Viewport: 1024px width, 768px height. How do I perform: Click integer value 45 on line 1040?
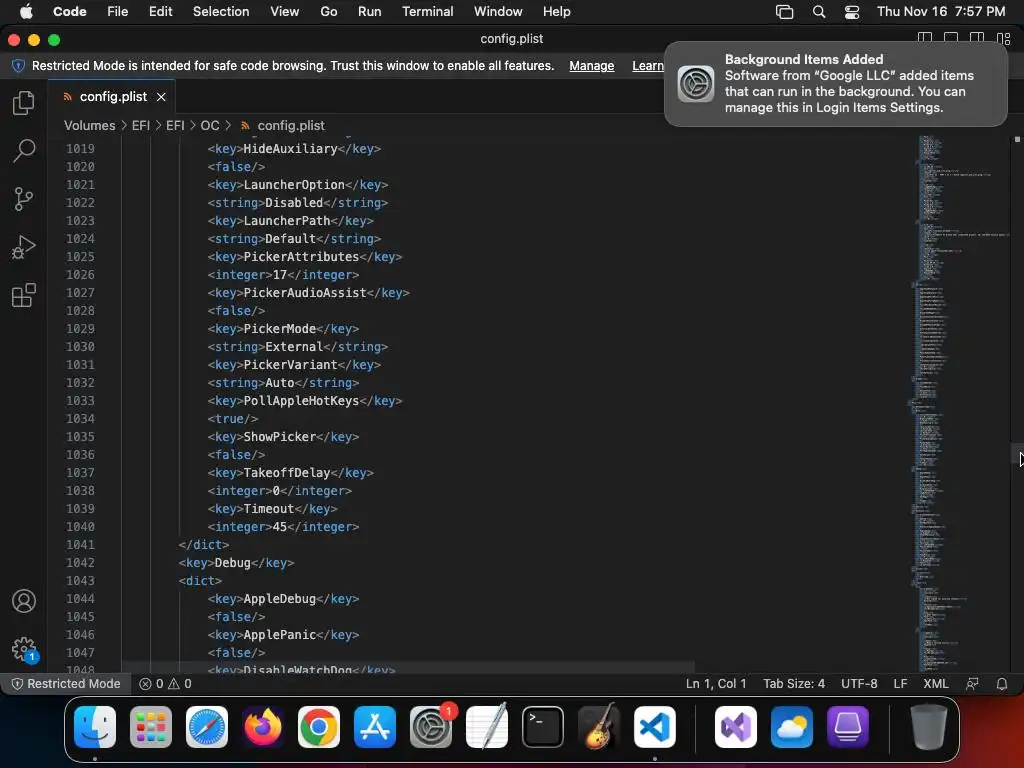[280, 527]
